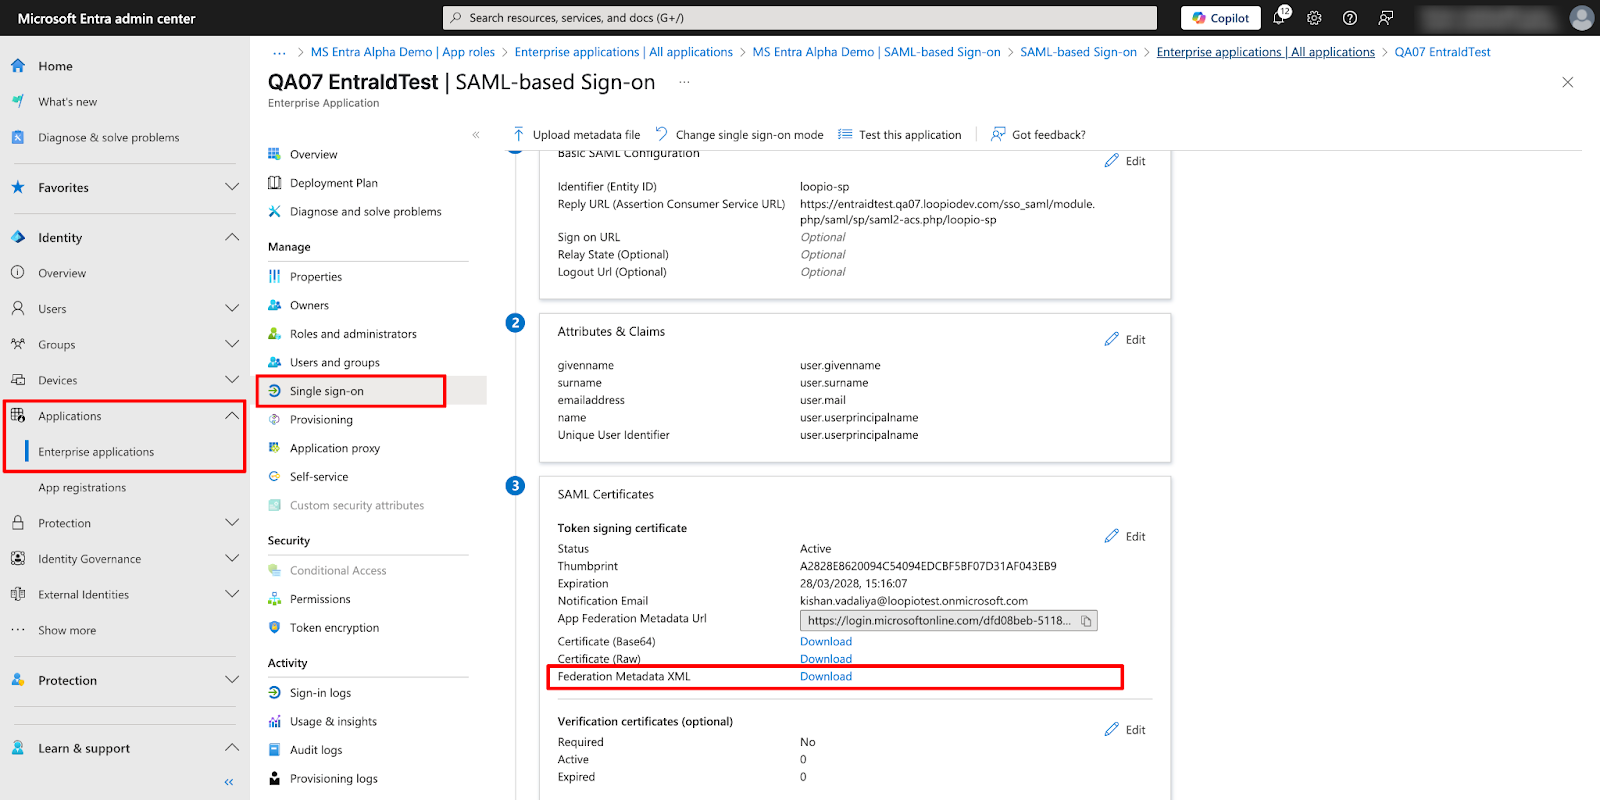Open Provisioning menu item
The image size is (1600, 800).
pos(321,420)
